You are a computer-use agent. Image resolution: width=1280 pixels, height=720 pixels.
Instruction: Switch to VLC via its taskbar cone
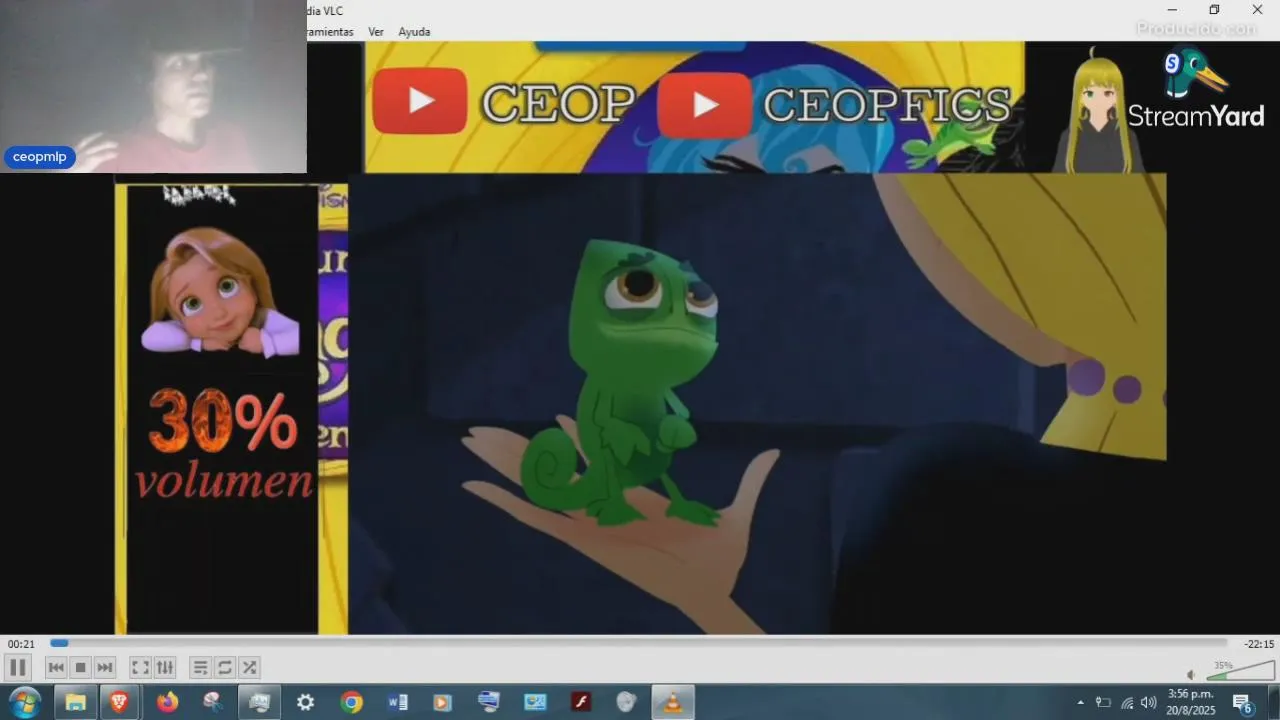[673, 702]
